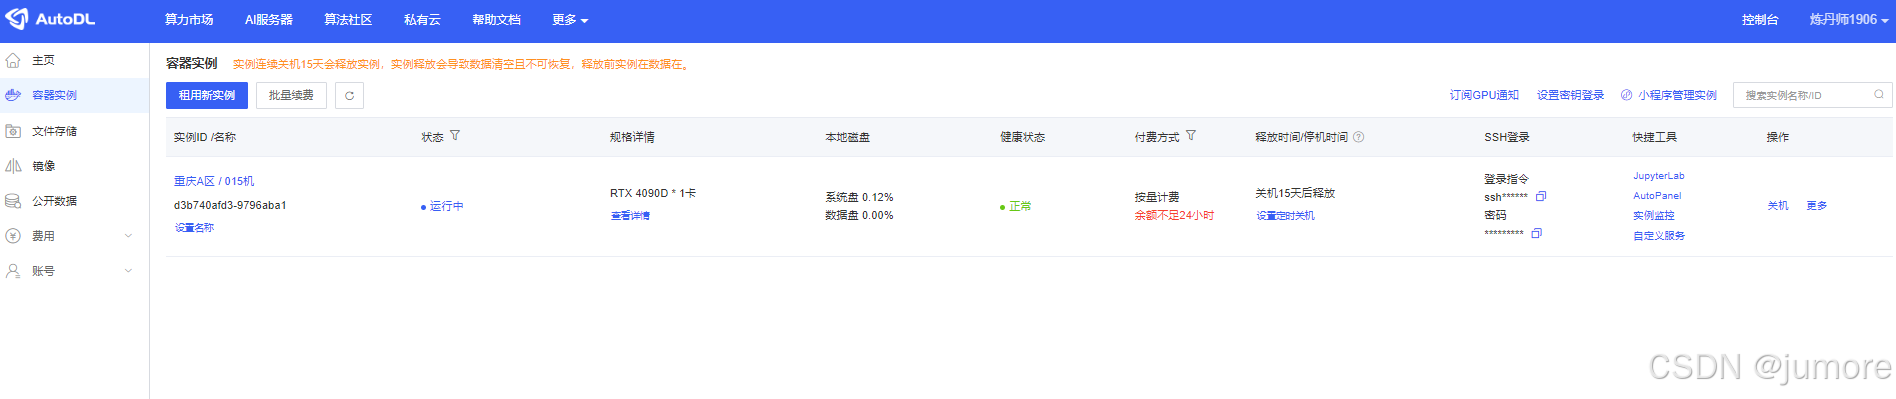Expand the 更多 dropdown in top navigation
Viewport: 1896px width, 399px height.
click(570, 20)
